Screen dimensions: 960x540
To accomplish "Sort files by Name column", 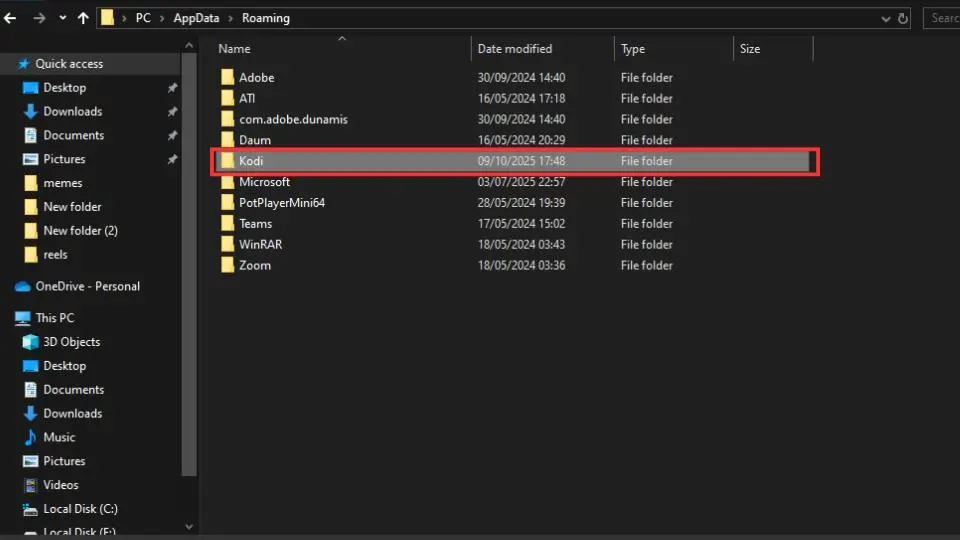I will point(234,49).
